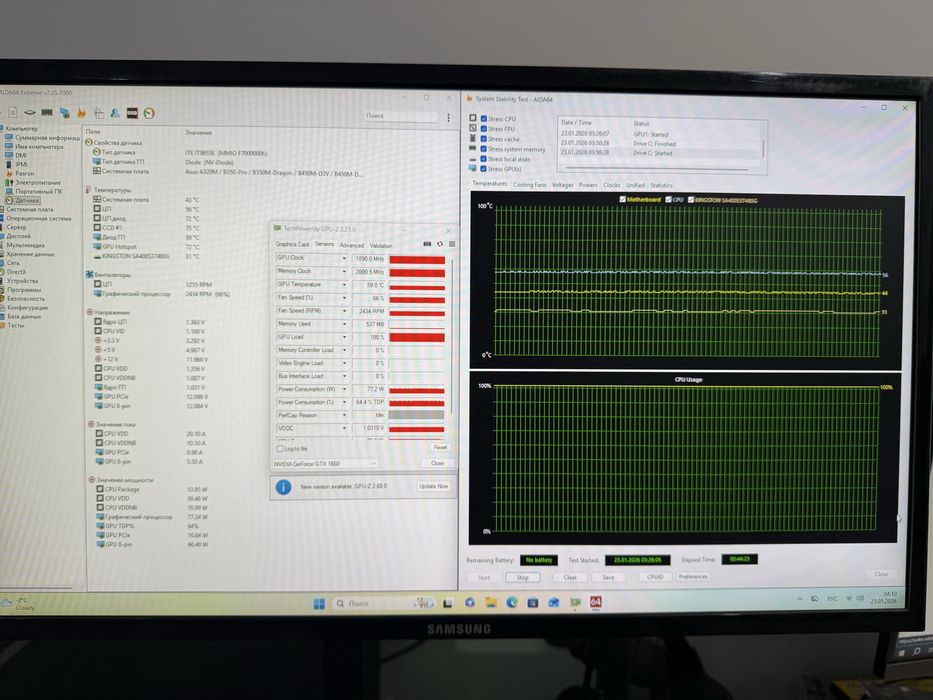Image resolution: width=933 pixels, height=700 pixels.
Task: Click the GPU-Z refresh icon
Action: pyautogui.click(x=440, y=243)
